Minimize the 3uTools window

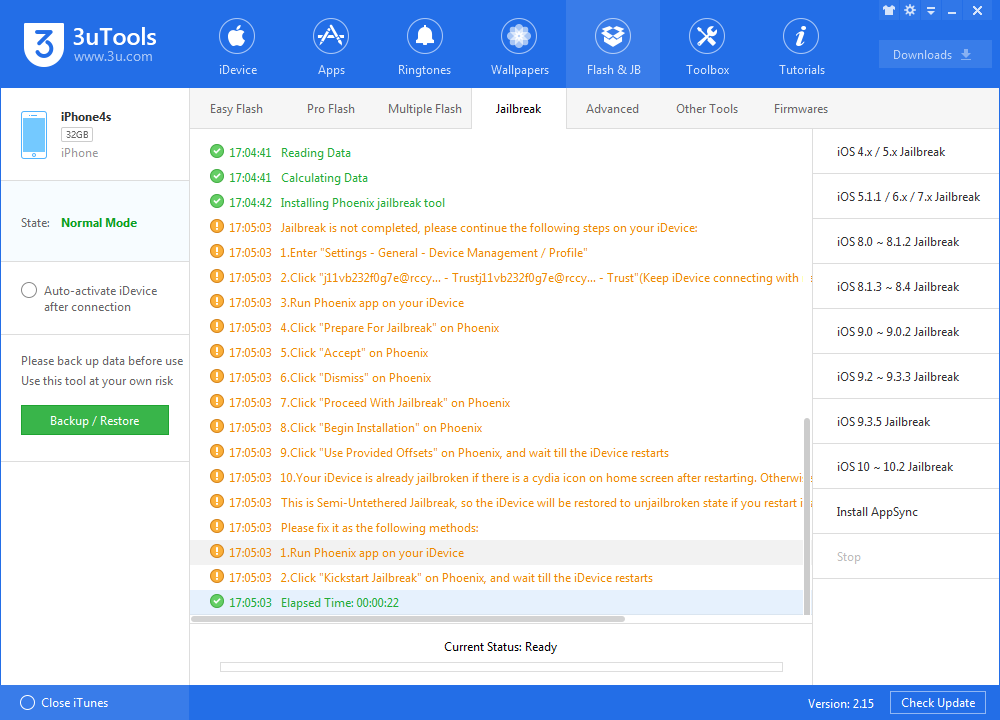pos(952,11)
